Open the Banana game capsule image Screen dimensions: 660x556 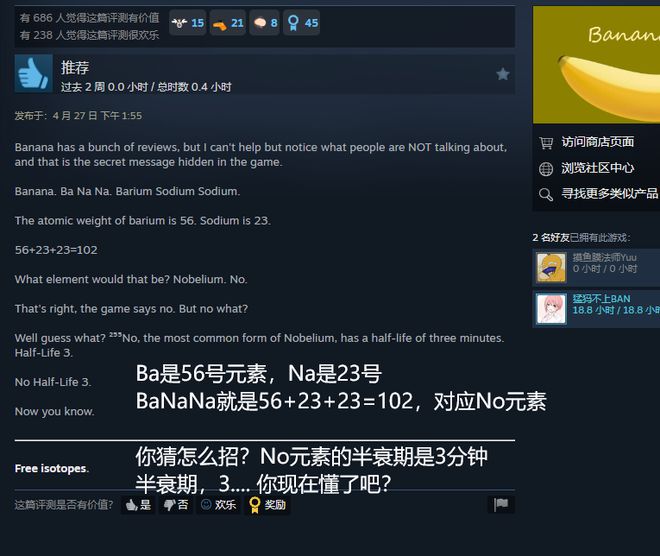pyautogui.click(x=596, y=64)
